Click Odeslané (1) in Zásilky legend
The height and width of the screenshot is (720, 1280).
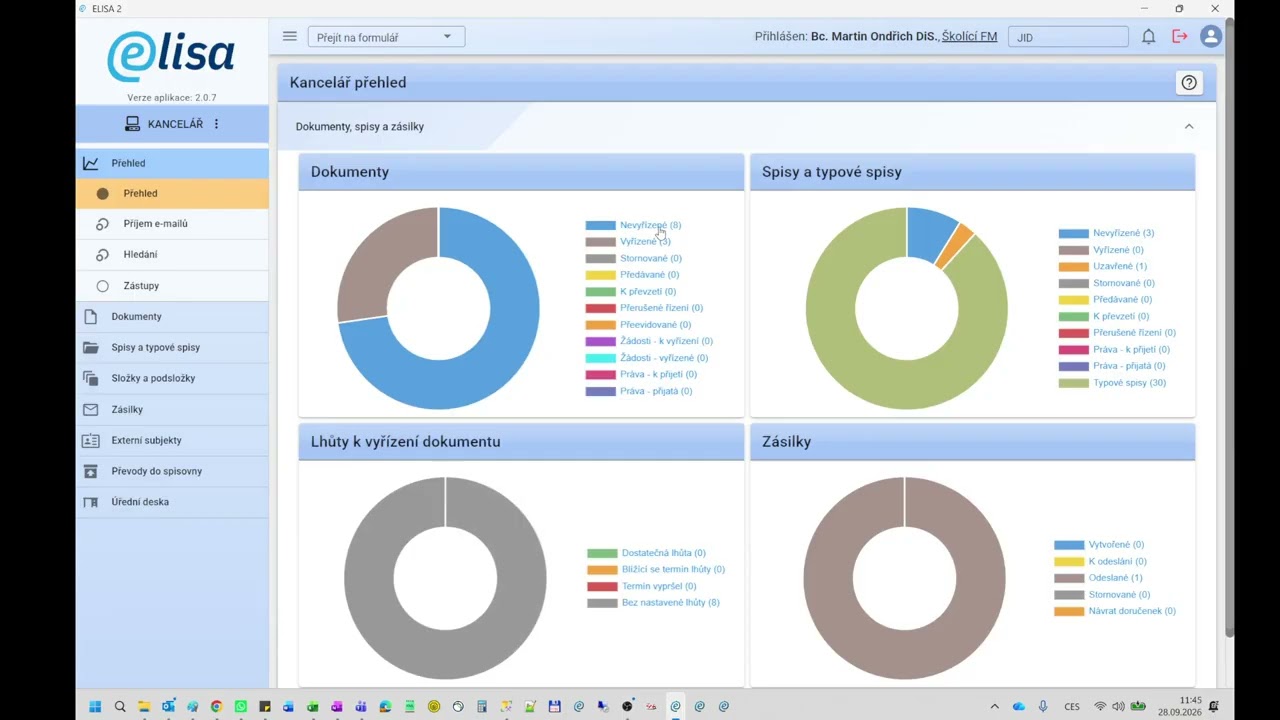point(1115,578)
